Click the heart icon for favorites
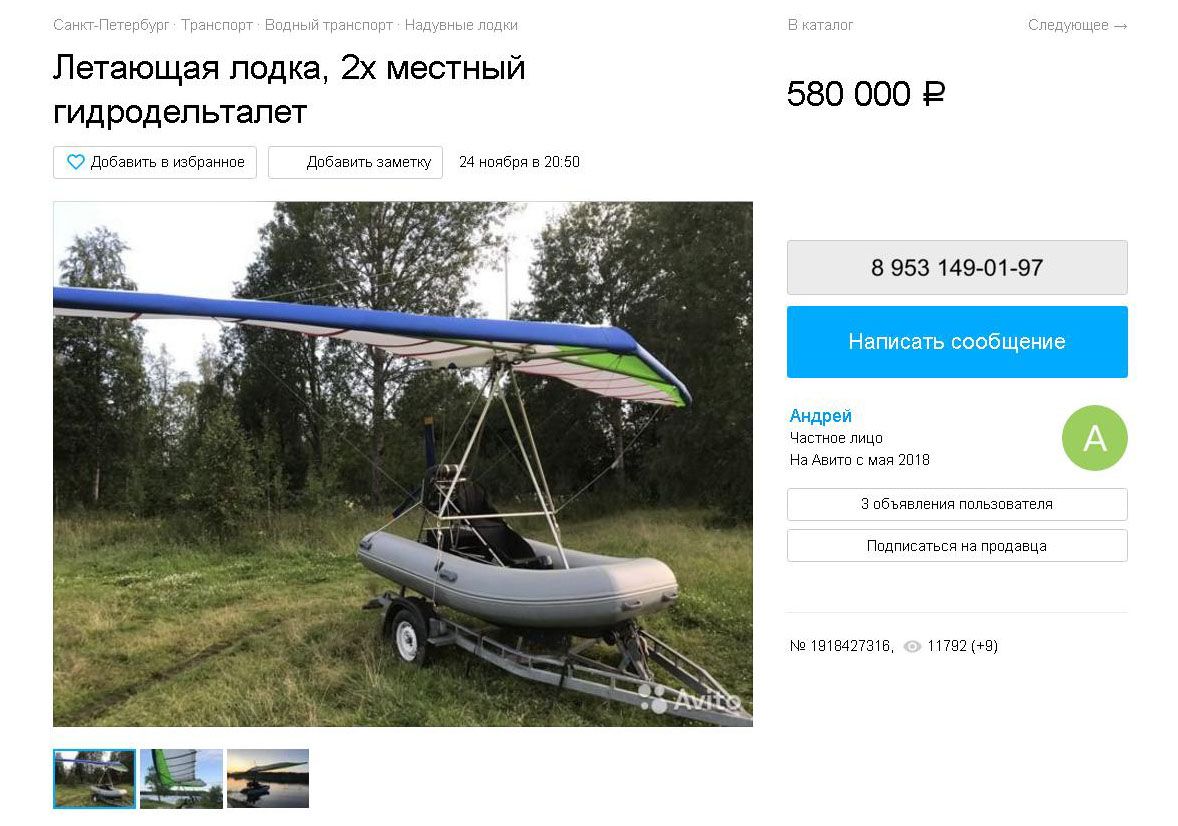This screenshot has width=1178, height=826. click(76, 162)
